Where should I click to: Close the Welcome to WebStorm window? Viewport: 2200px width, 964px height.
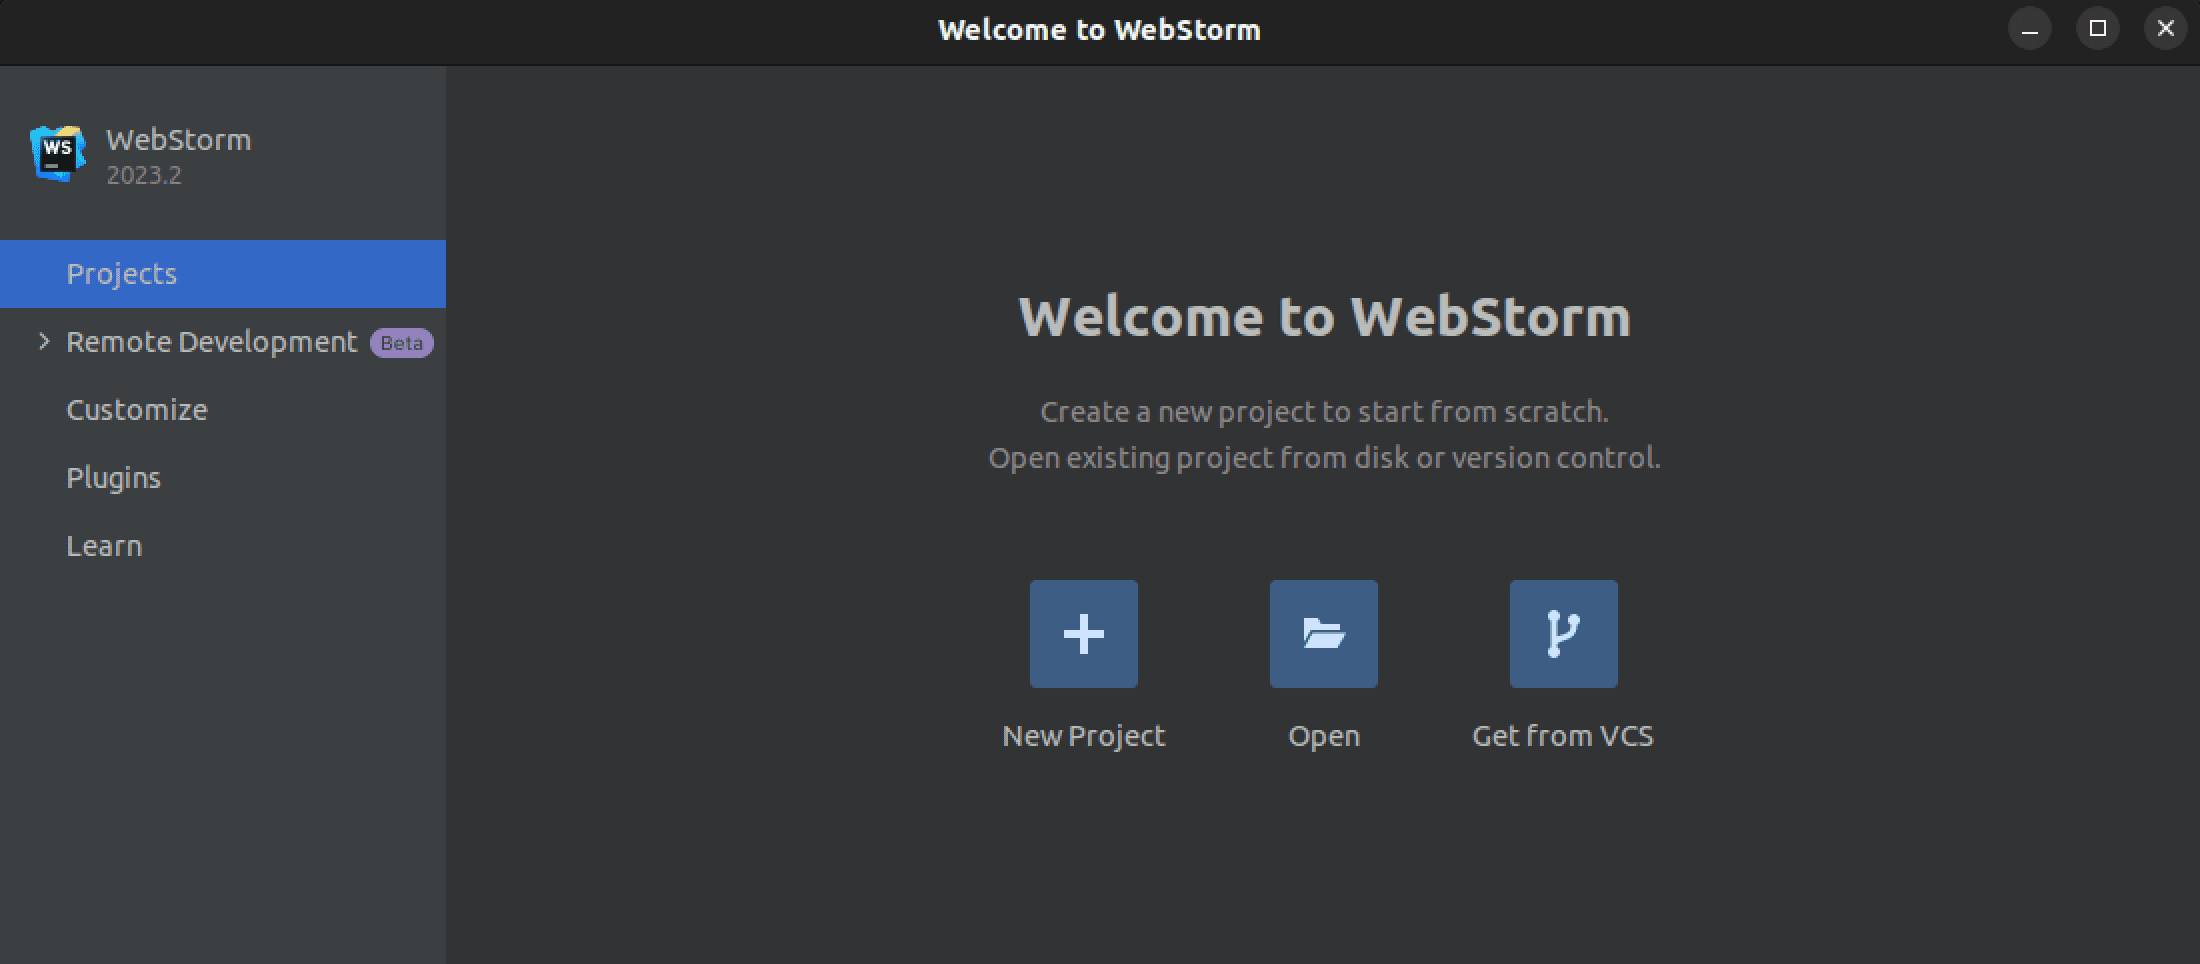(2166, 29)
